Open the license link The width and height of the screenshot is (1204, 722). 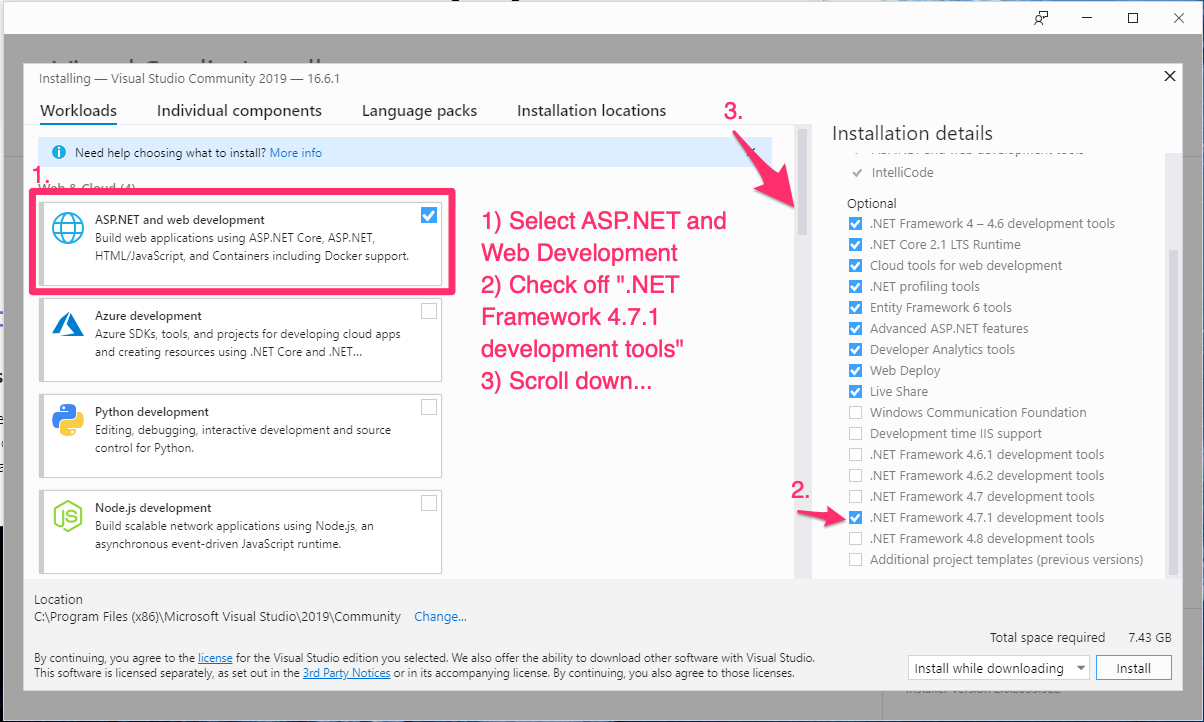point(215,658)
